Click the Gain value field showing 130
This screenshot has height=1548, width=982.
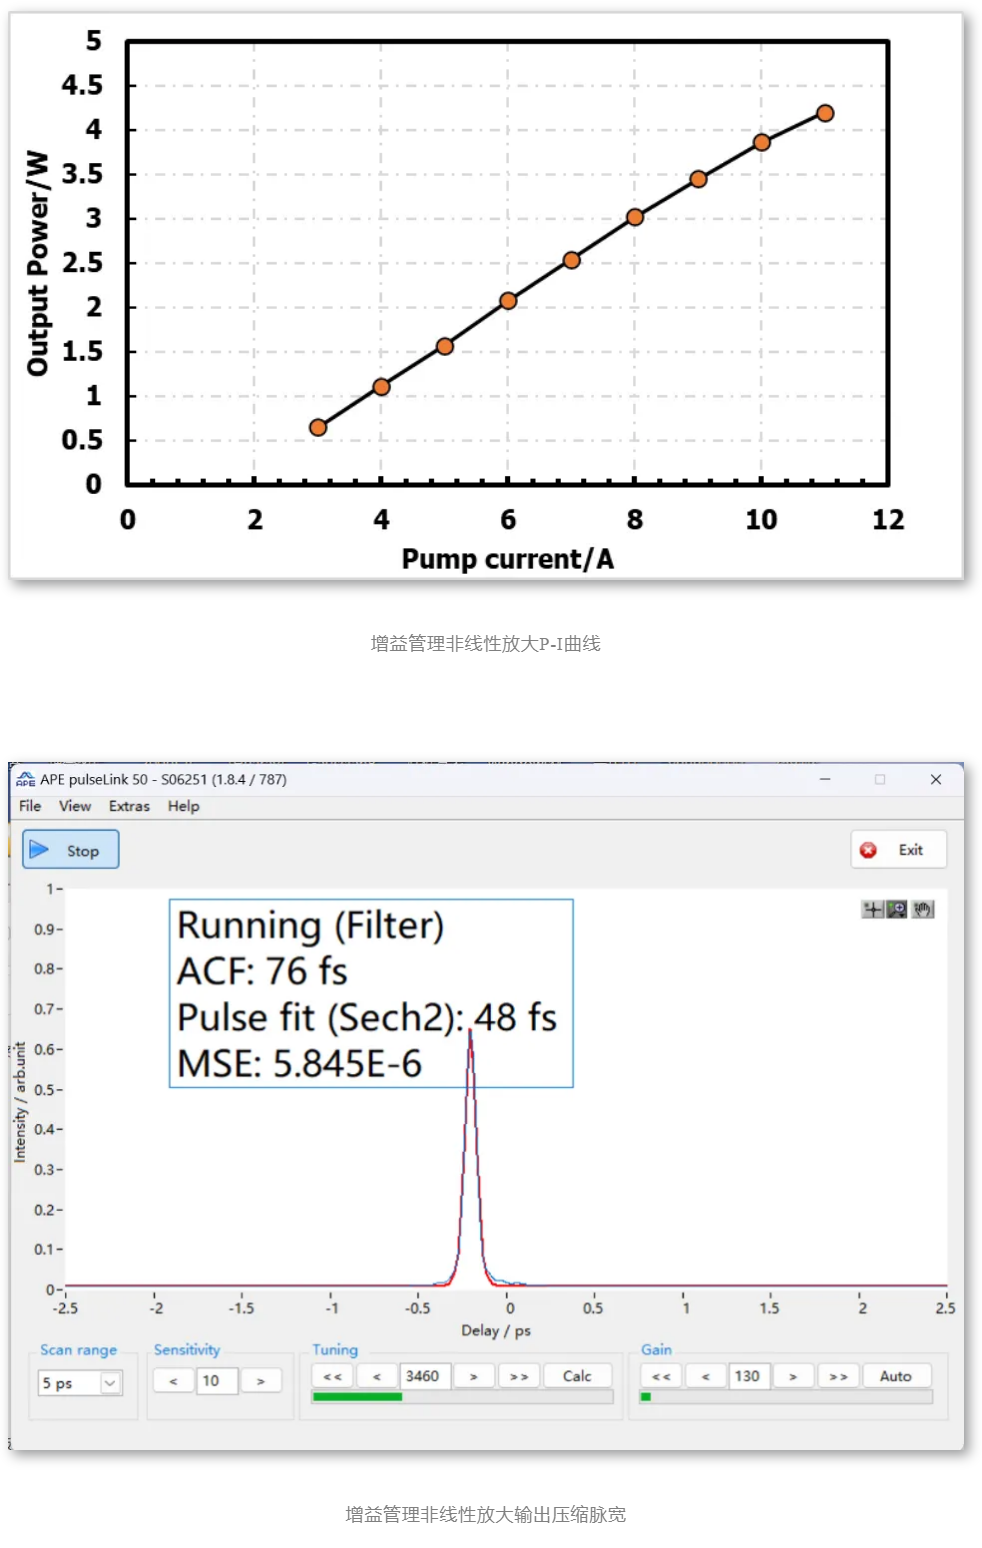pyautogui.click(x=749, y=1377)
